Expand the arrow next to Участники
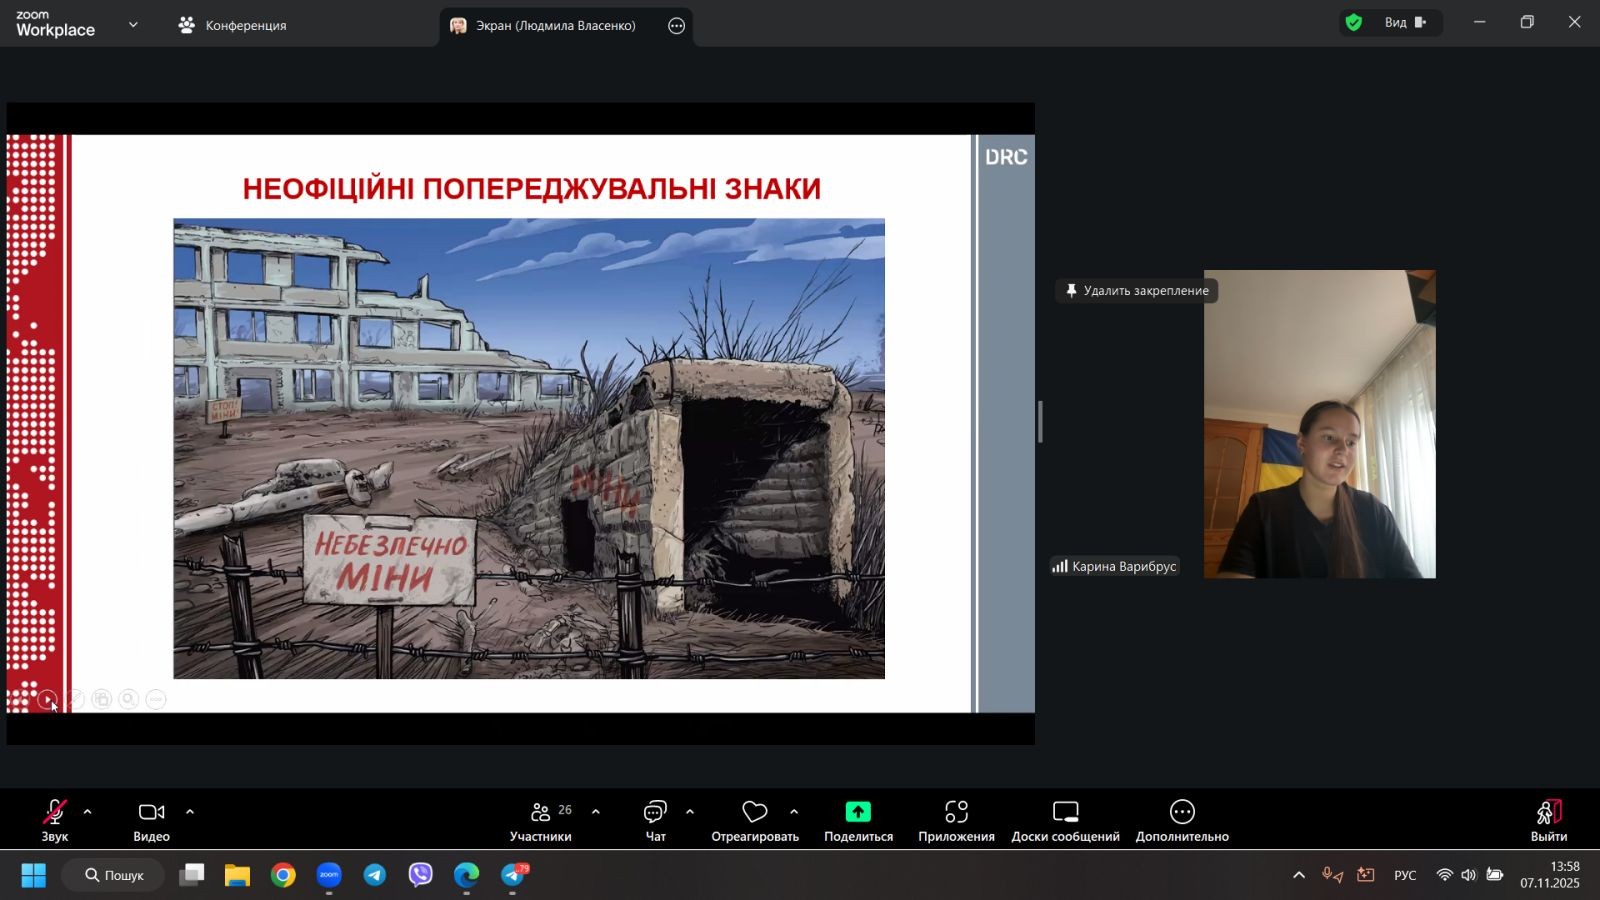Viewport: 1600px width, 900px height. [596, 812]
